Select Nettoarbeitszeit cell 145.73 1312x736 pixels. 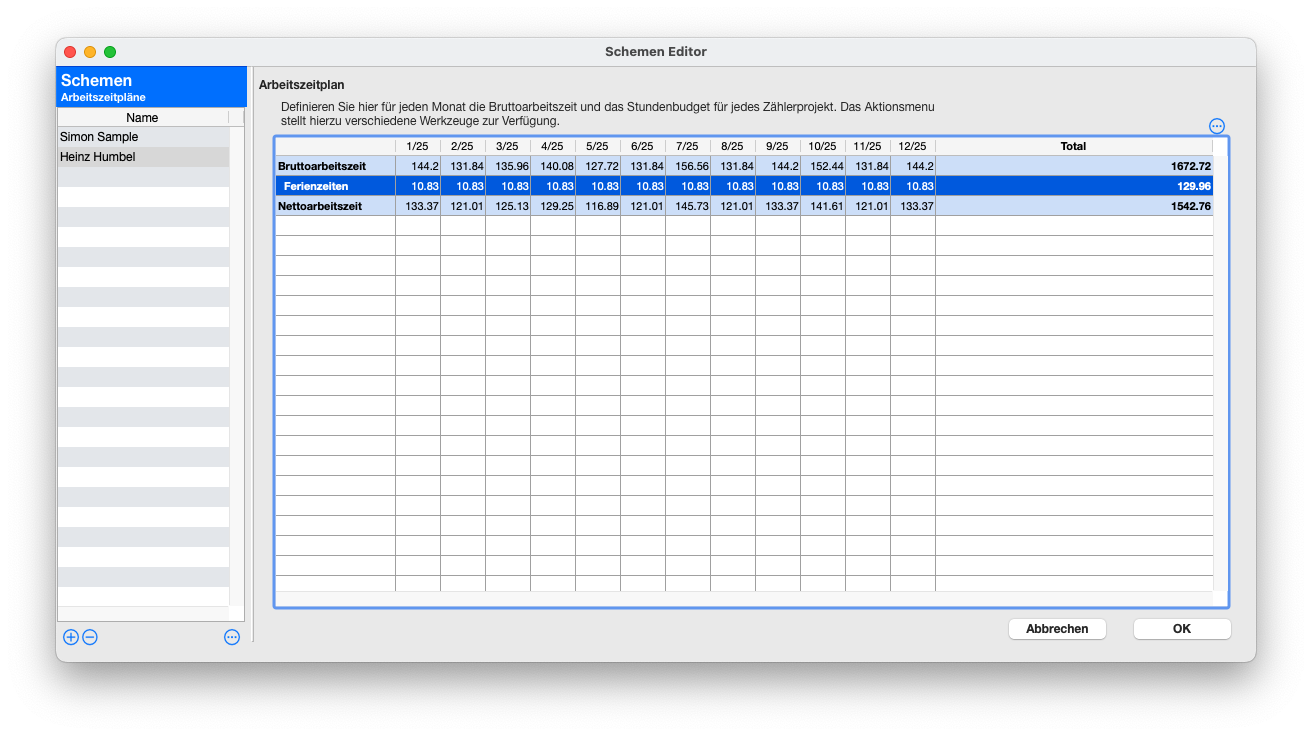(688, 206)
